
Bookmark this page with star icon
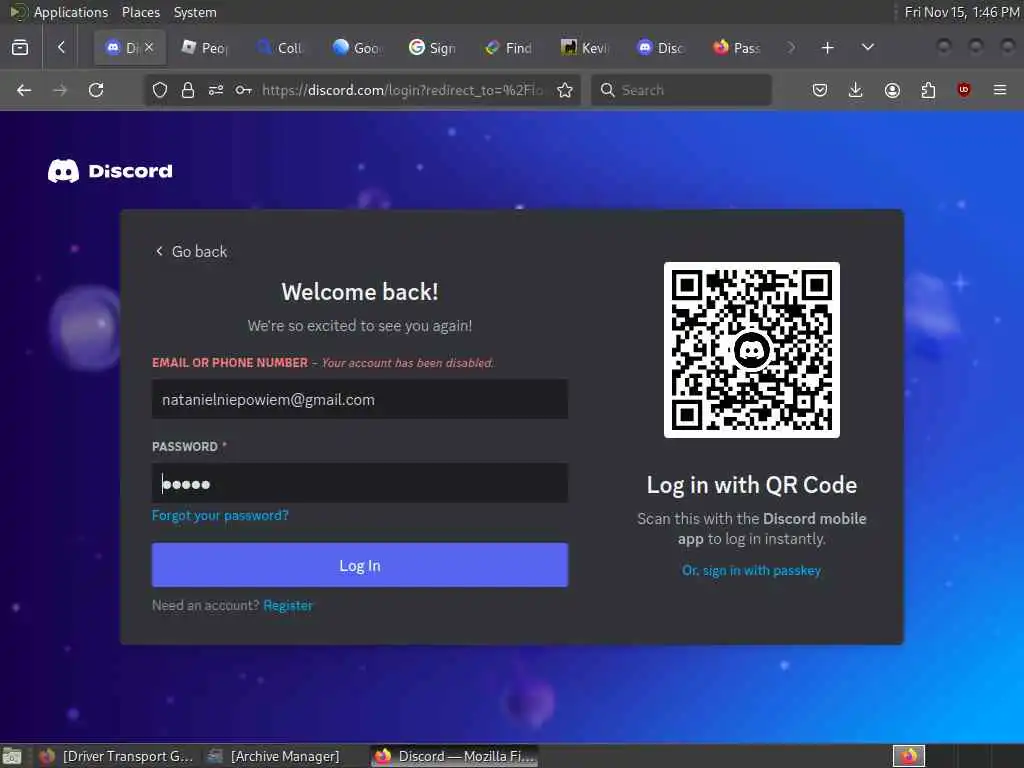point(566,90)
